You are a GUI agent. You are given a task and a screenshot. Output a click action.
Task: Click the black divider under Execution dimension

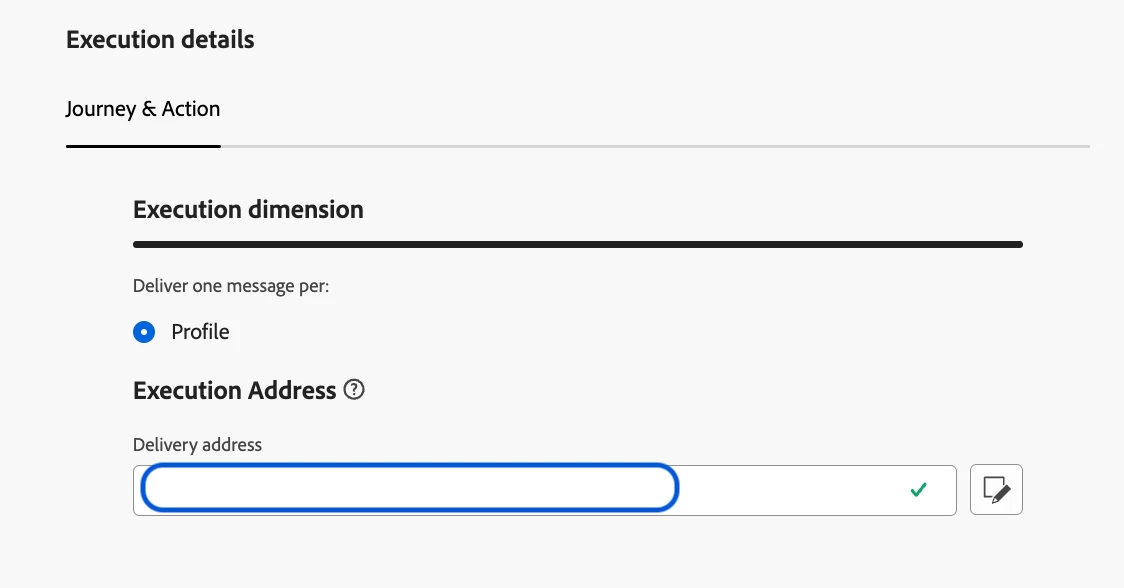coord(578,245)
